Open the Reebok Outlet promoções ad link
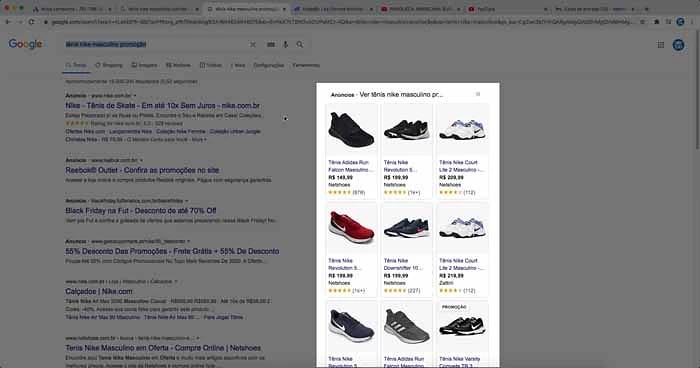The height and width of the screenshot is (368, 700). point(142,170)
